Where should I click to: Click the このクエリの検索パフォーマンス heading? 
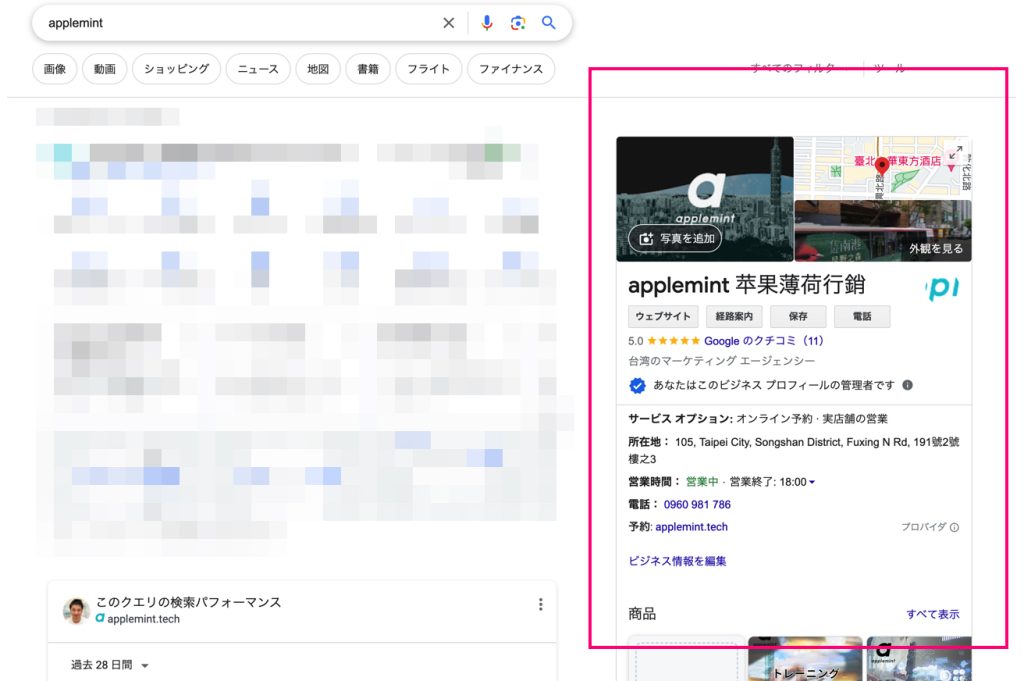pos(188,602)
